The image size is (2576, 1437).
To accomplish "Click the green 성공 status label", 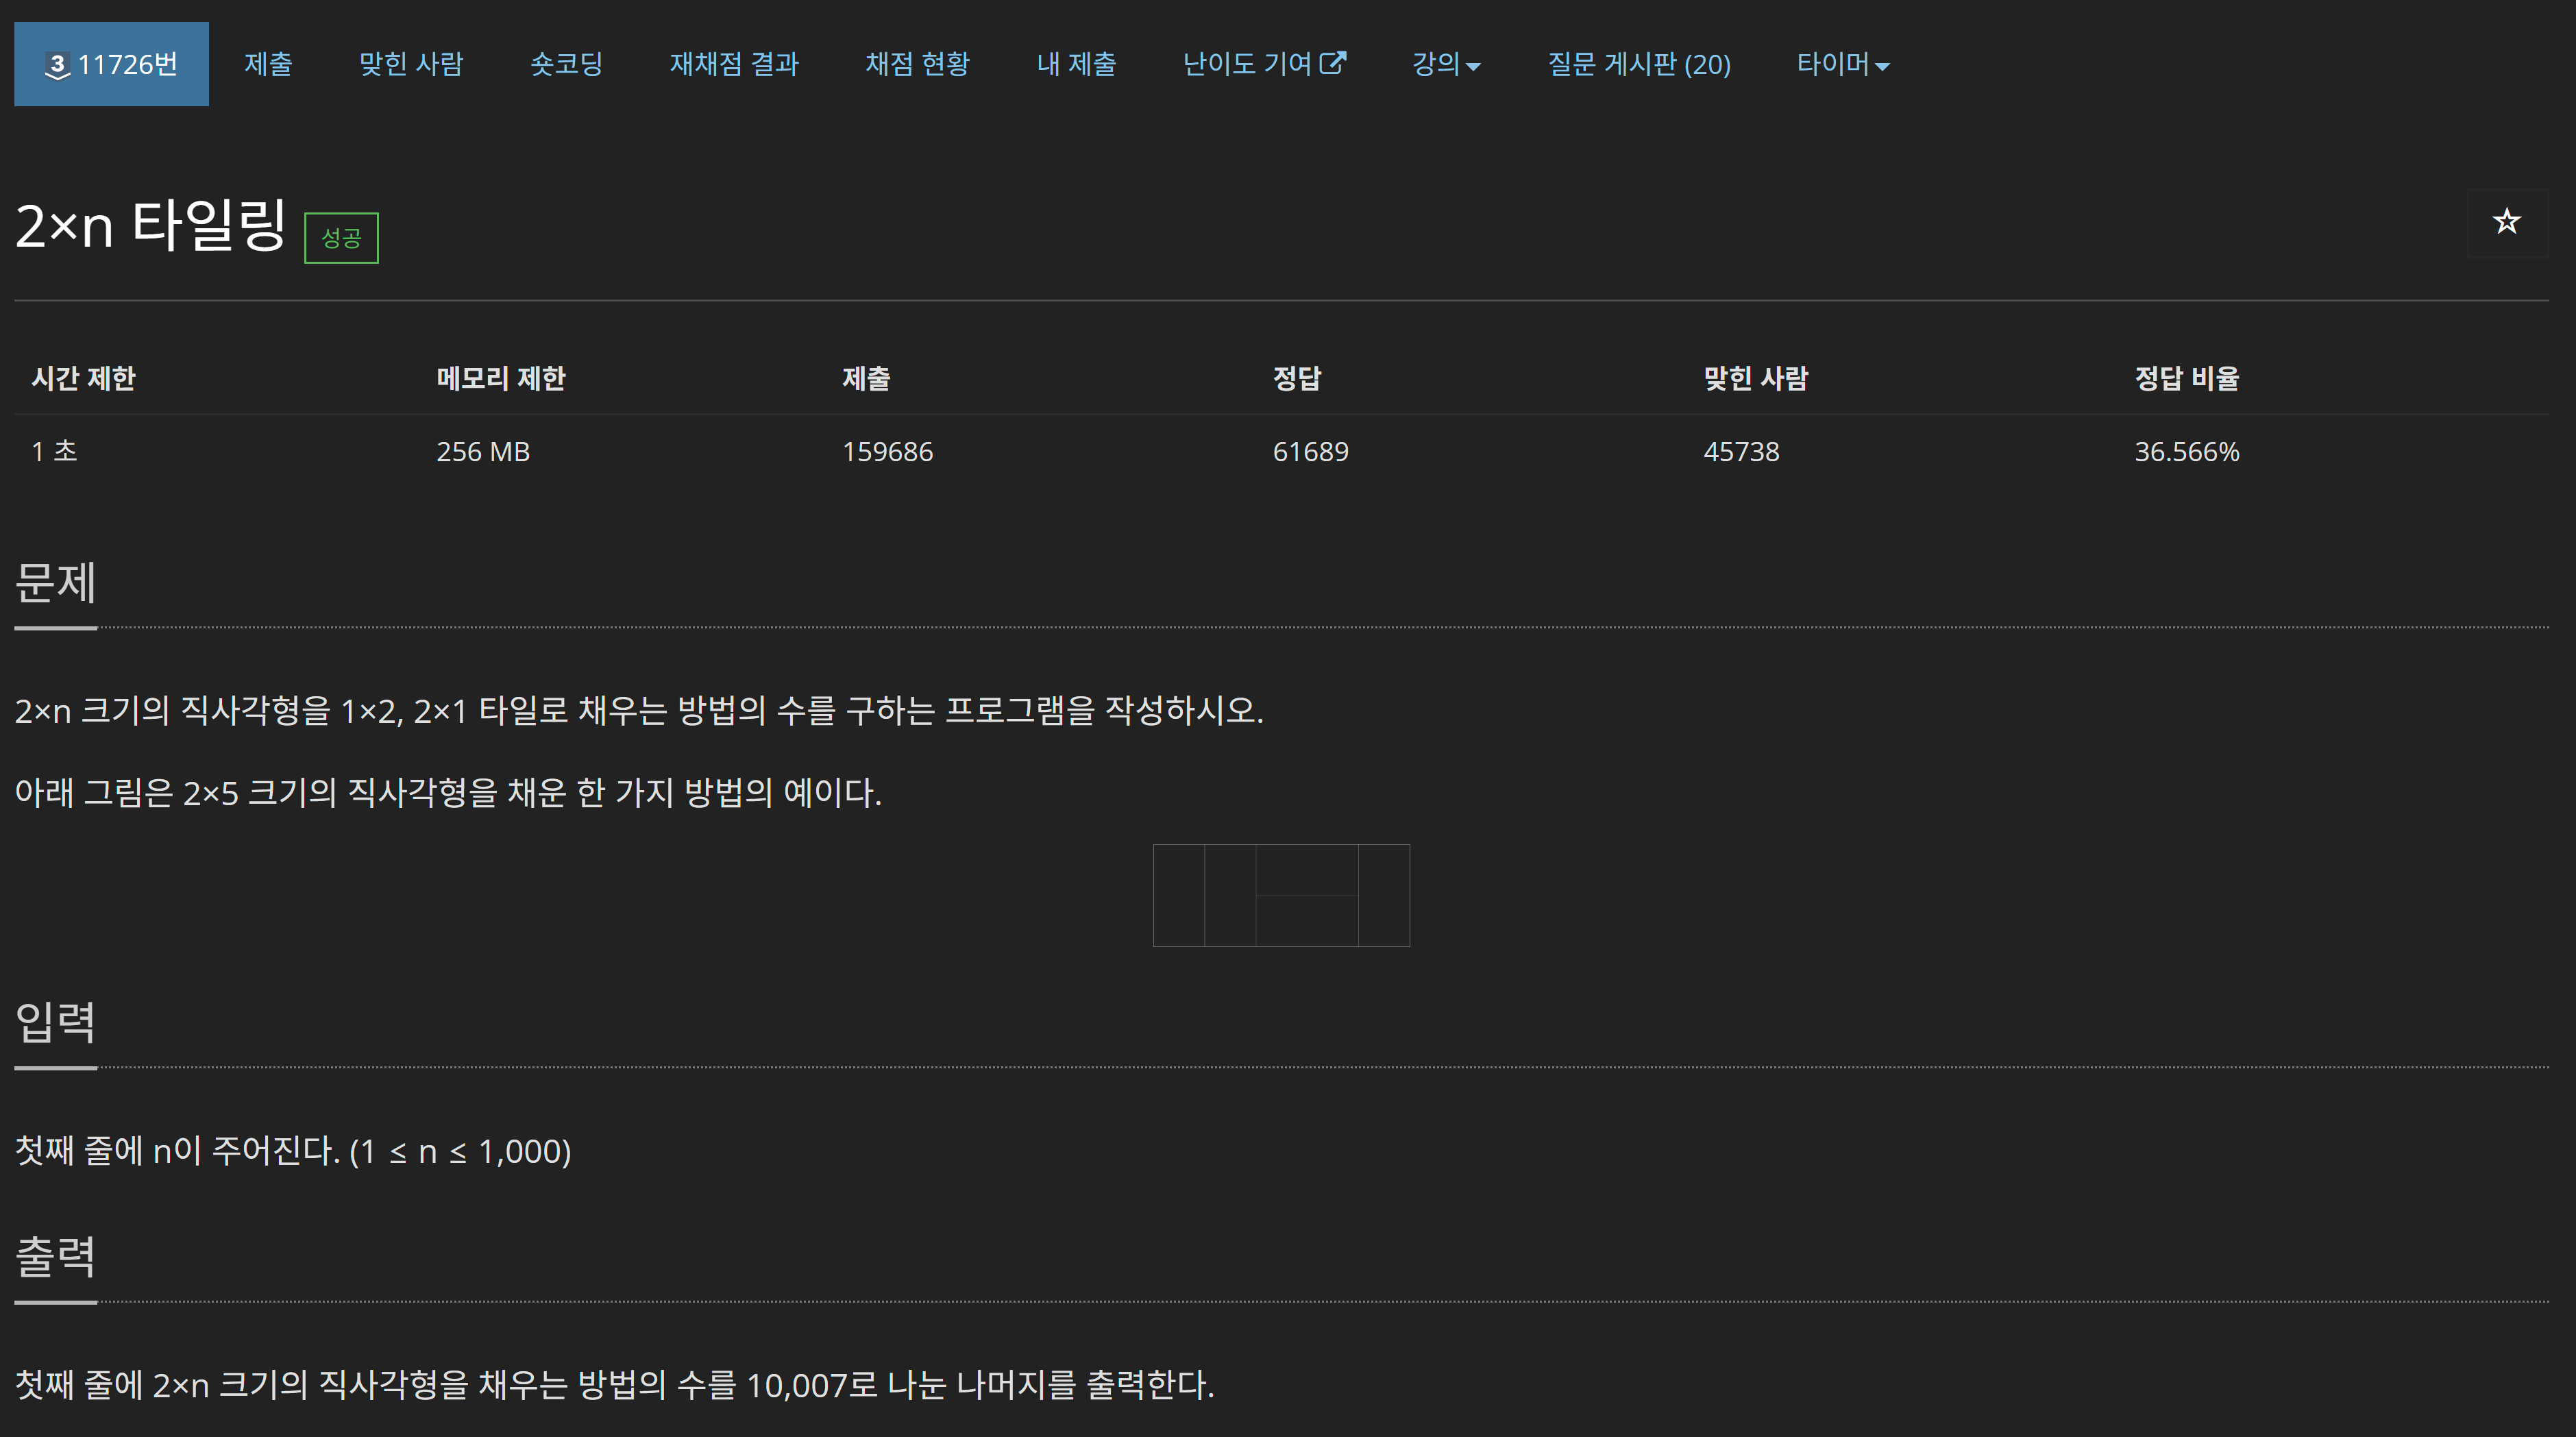I will pyautogui.click(x=341, y=238).
